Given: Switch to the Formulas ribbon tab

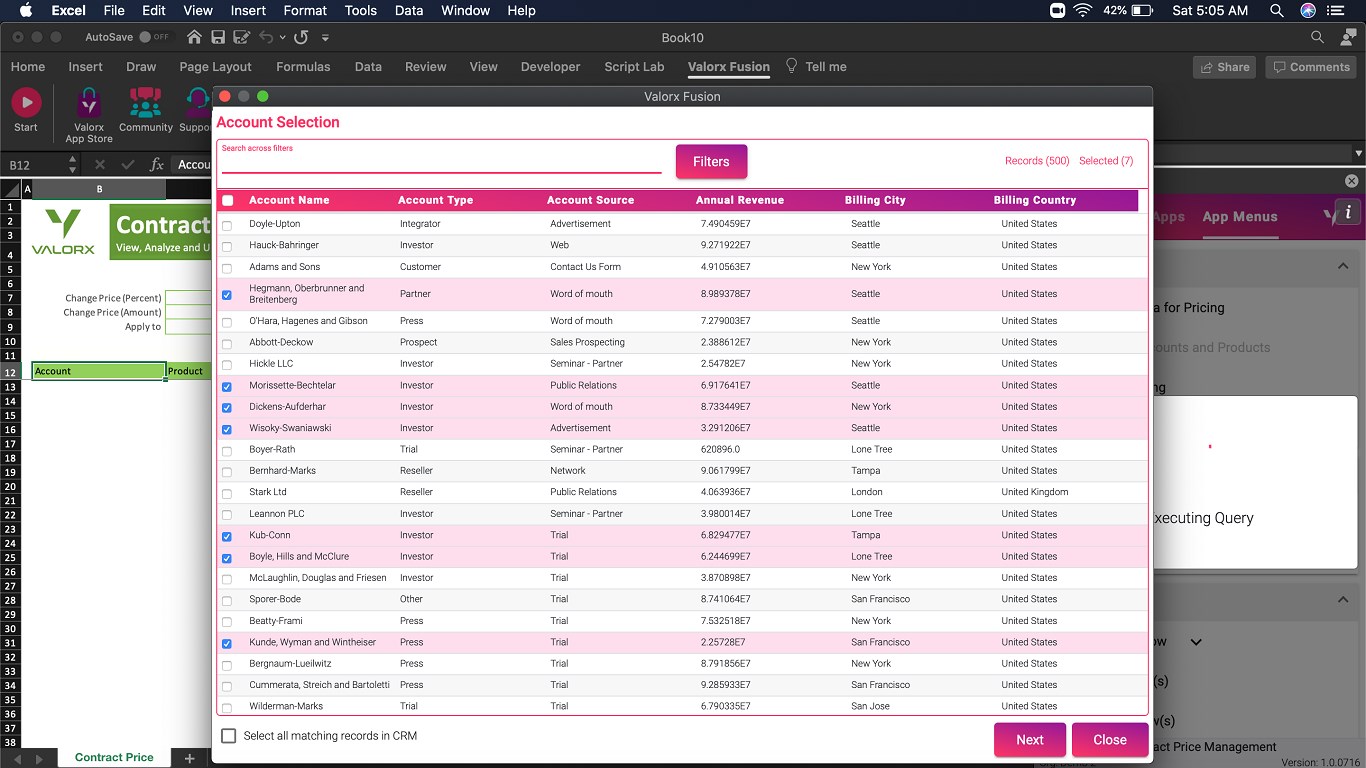Looking at the screenshot, I should (303, 67).
